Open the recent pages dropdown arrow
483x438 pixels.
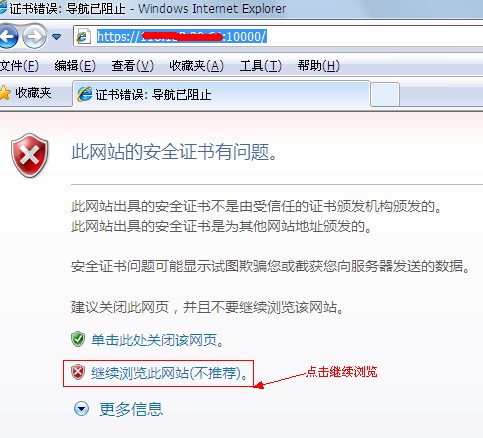coord(57,36)
